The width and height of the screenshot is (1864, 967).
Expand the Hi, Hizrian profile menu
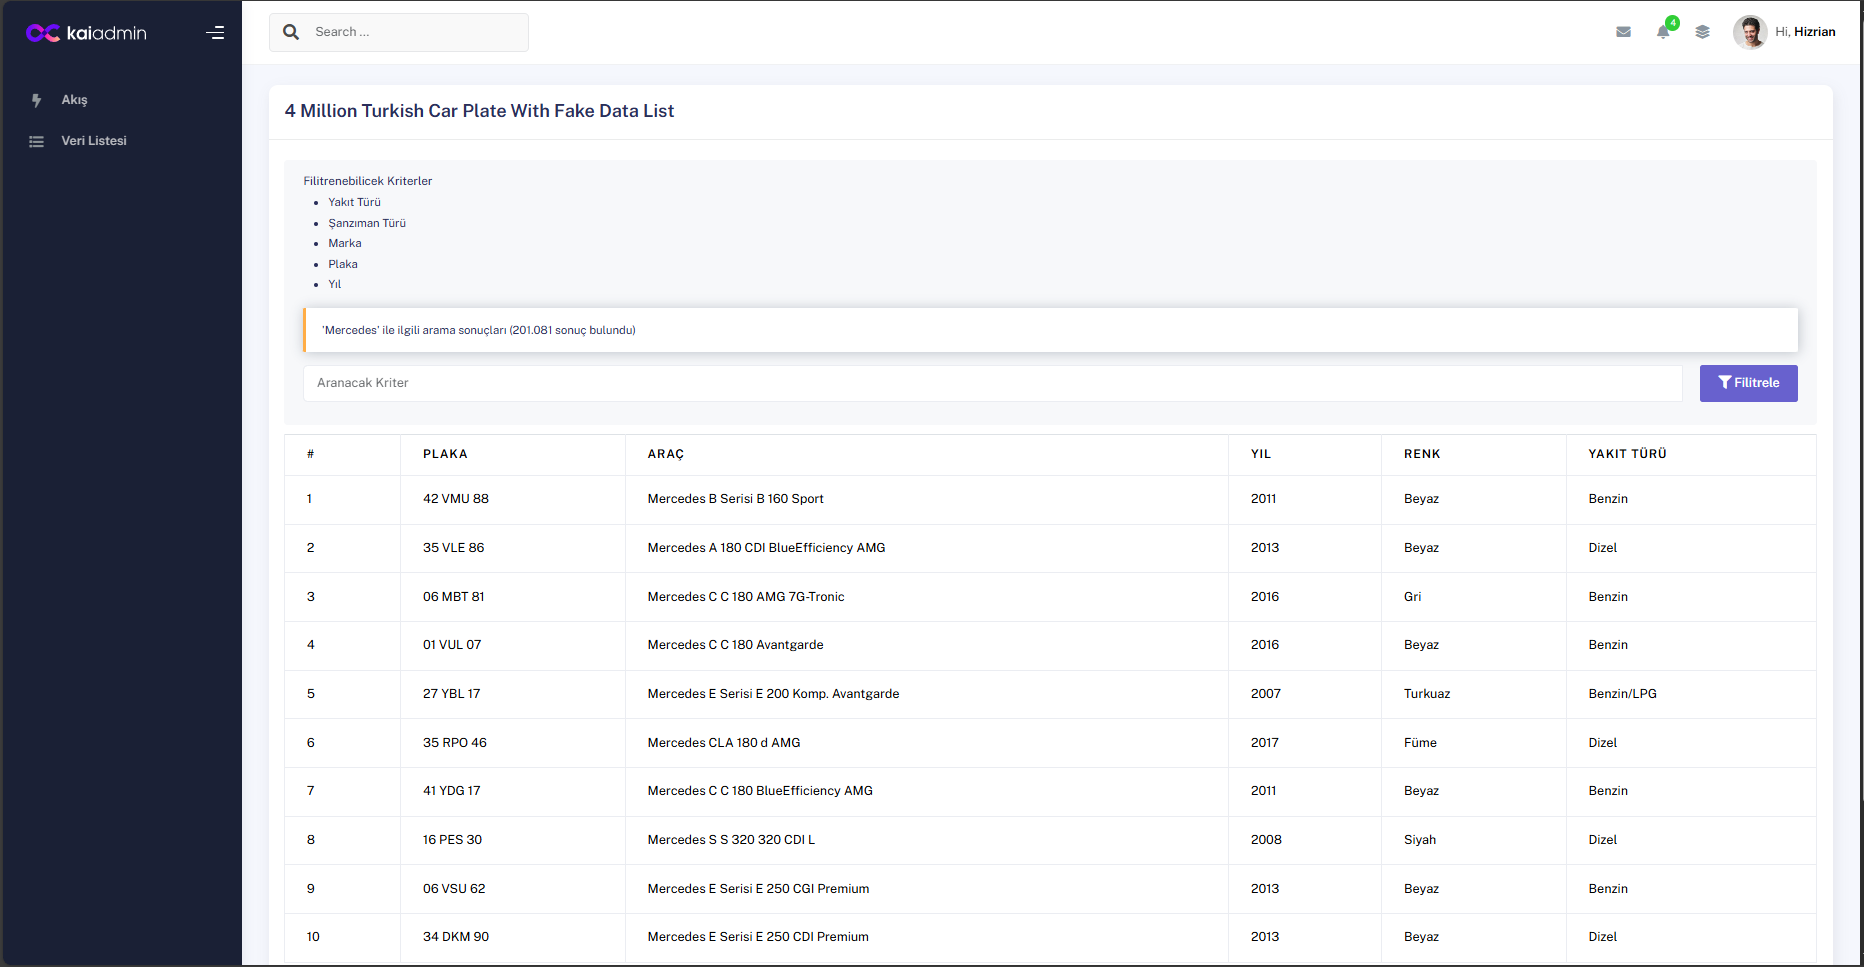coord(1805,32)
